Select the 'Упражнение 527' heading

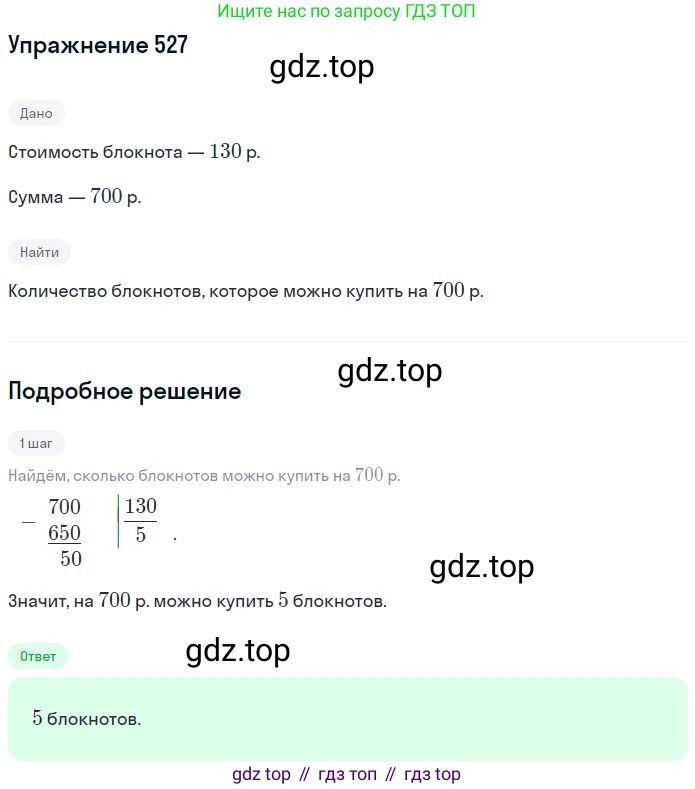[98, 45]
